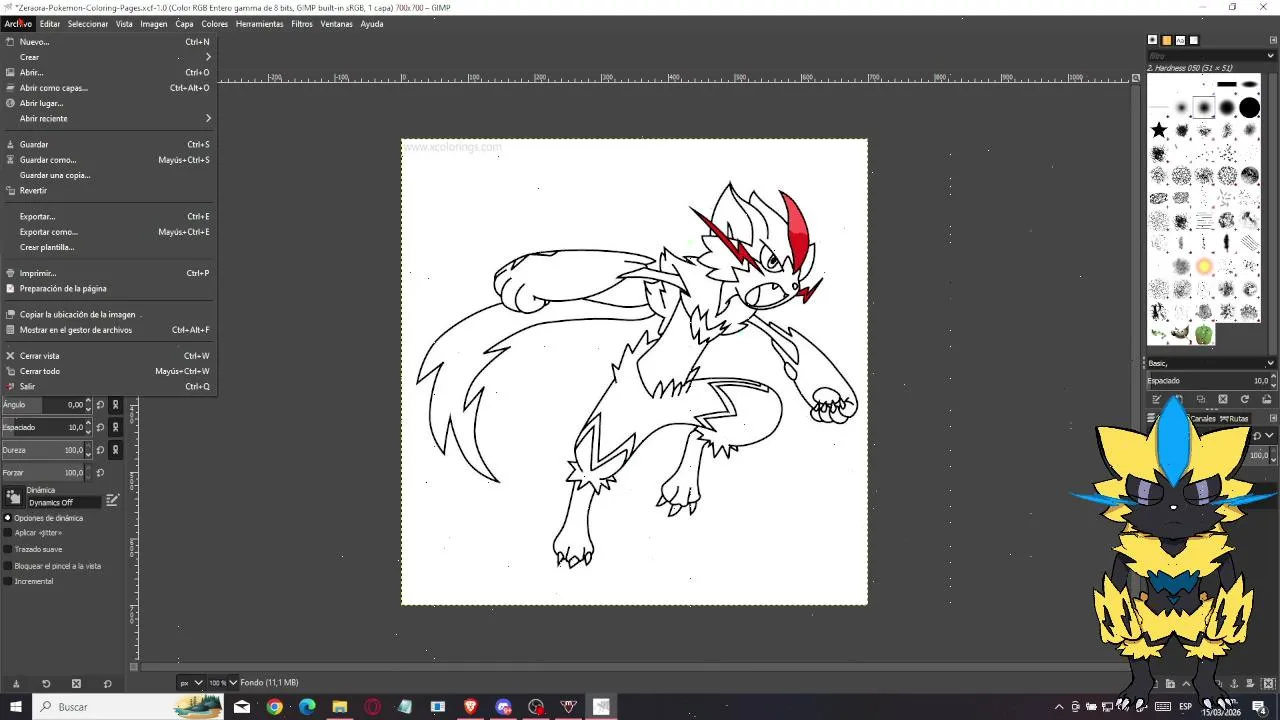Expand the Abrir reciente submenu

[109, 118]
